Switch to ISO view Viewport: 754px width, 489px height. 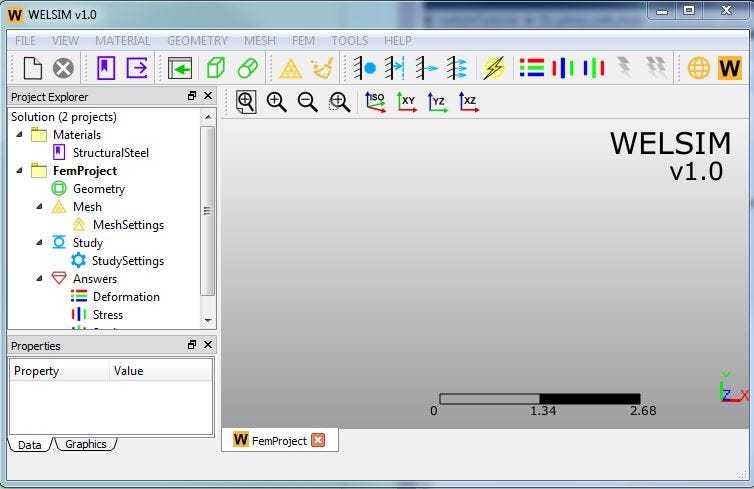click(x=375, y=102)
